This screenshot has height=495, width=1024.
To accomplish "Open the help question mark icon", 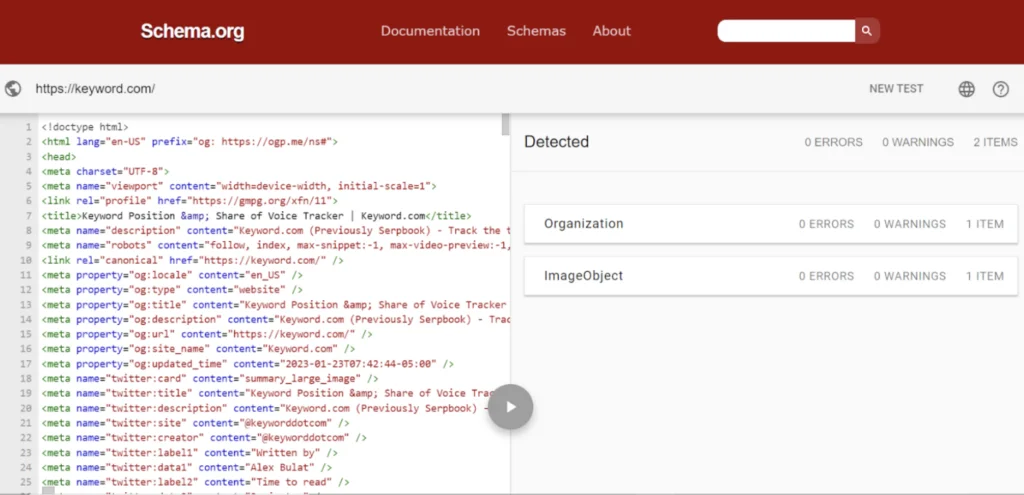I will point(1000,89).
